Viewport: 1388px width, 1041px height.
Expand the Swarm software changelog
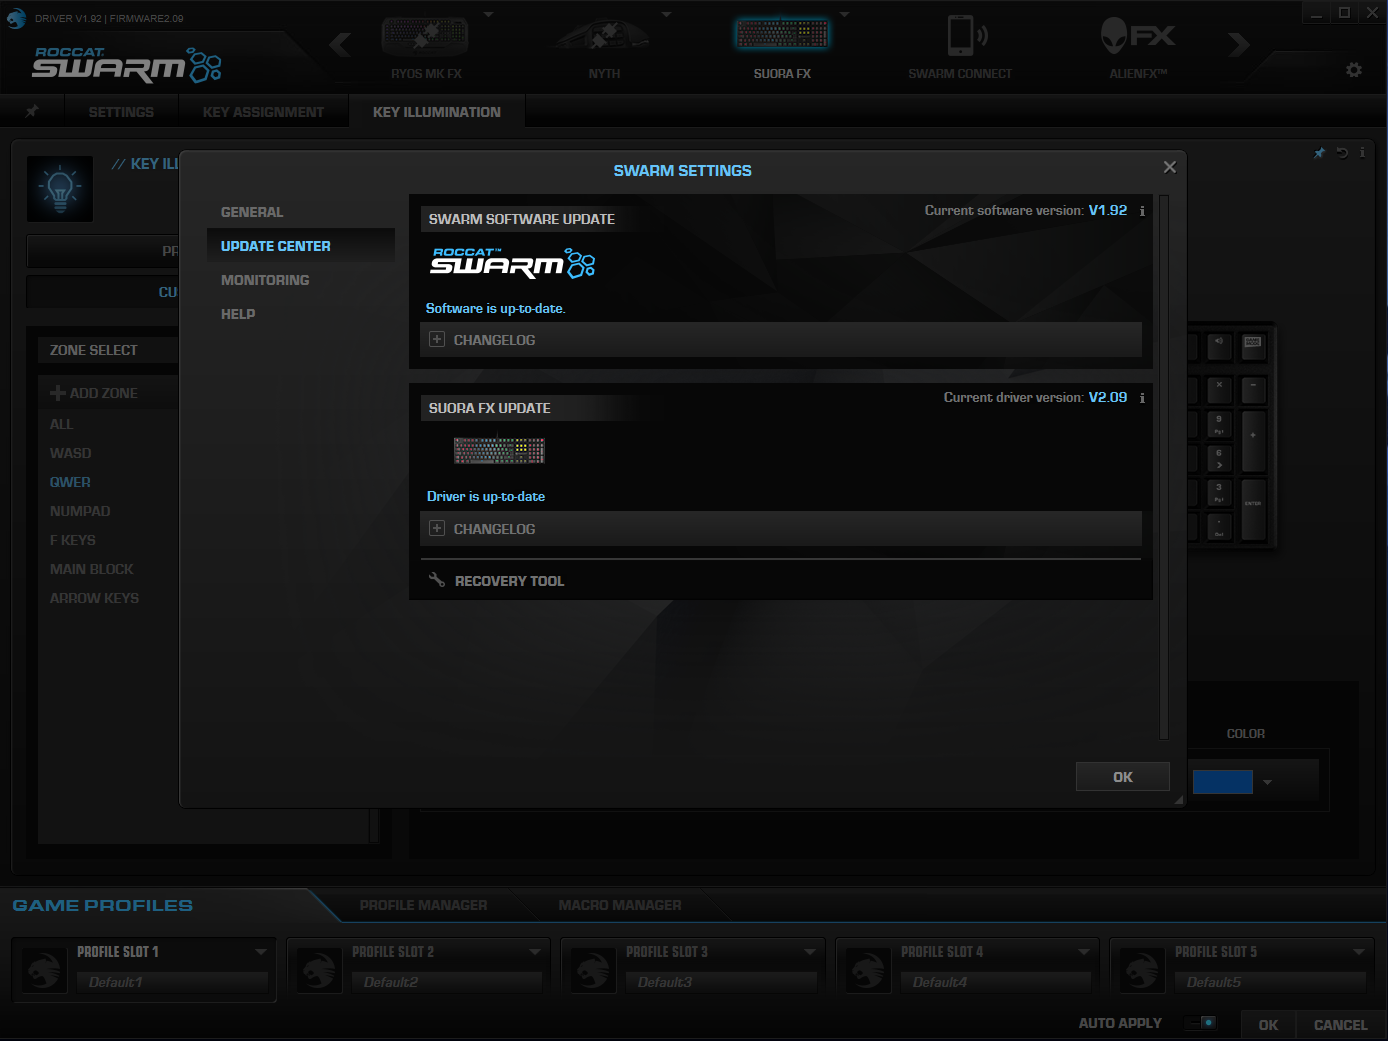781,340
